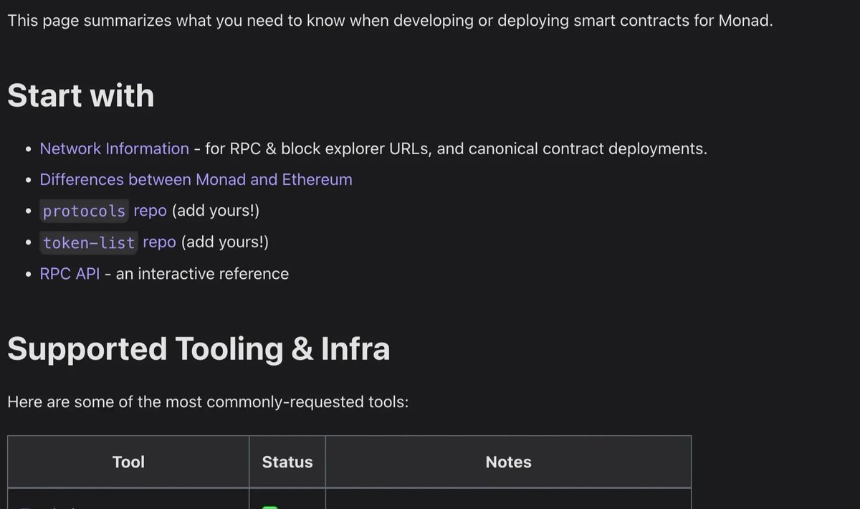
Task: Click the protocols code link
Action: coord(84,211)
